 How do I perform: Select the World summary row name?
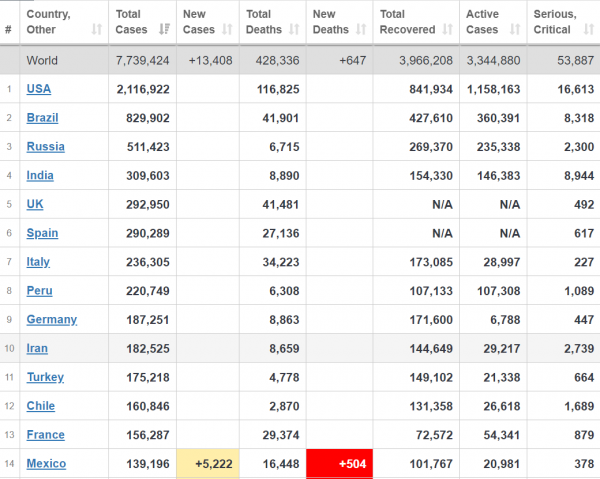click(42, 60)
